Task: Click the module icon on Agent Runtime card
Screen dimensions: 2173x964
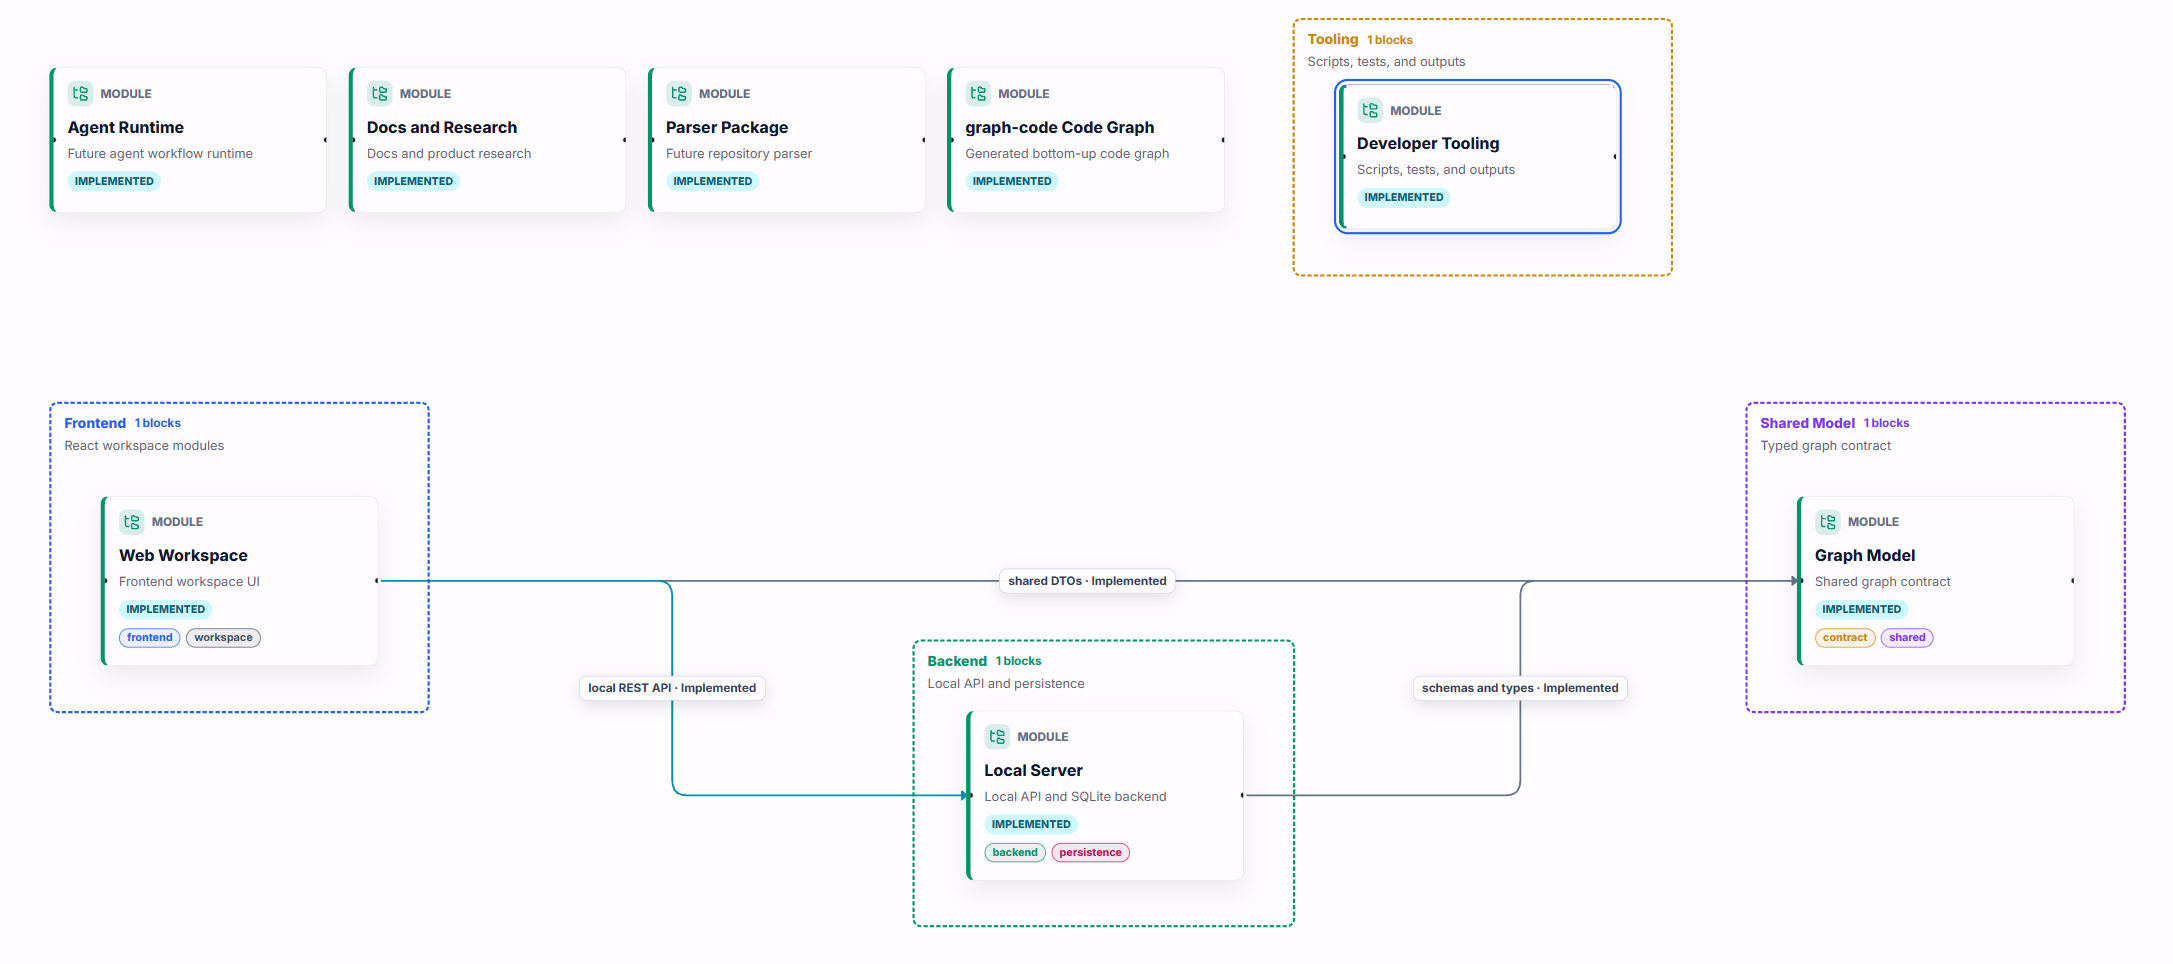Action: point(80,93)
